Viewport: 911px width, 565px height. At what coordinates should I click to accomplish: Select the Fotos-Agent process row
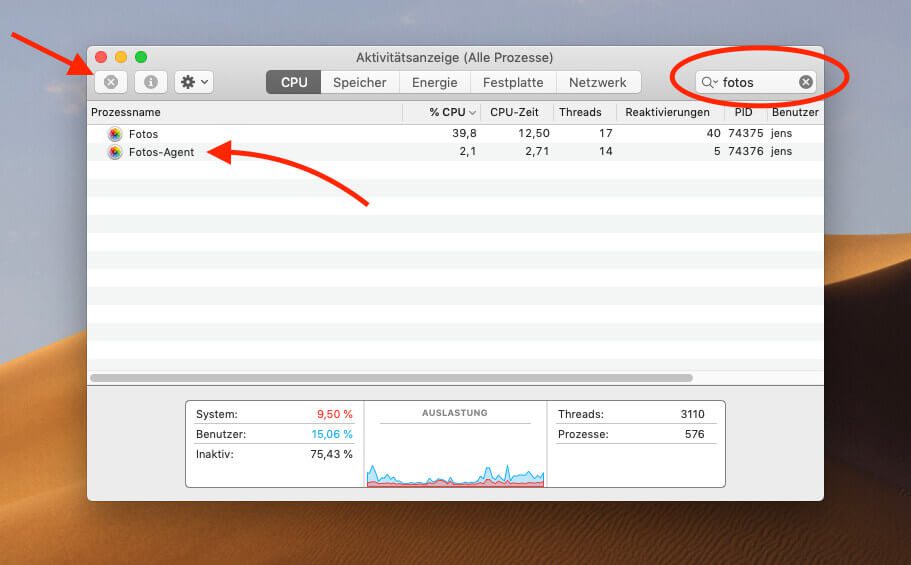[x=456, y=152]
